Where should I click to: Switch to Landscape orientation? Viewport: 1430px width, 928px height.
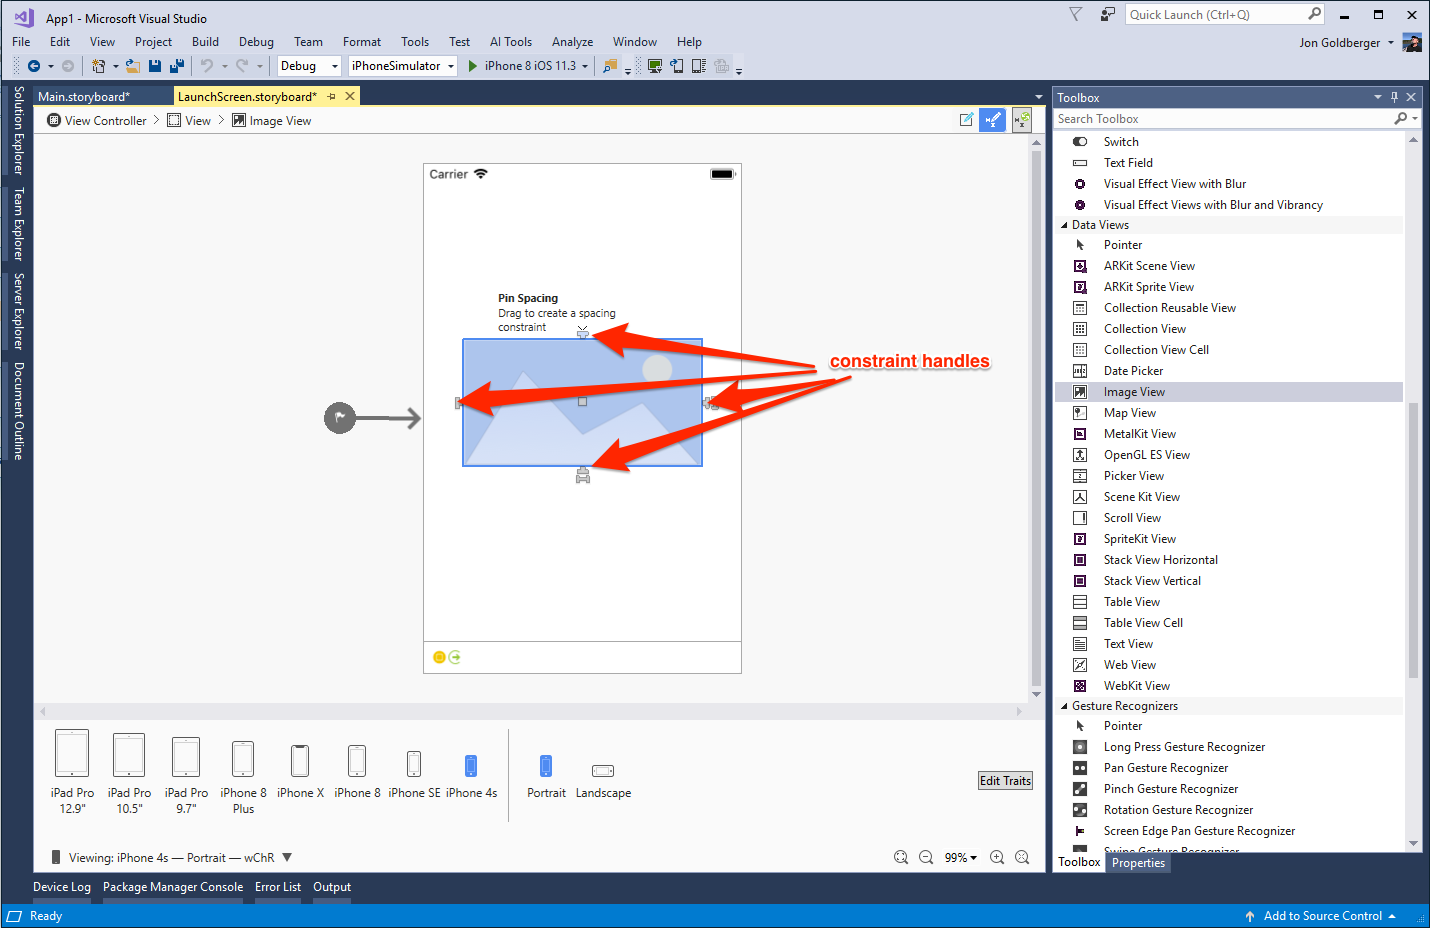coord(603,781)
